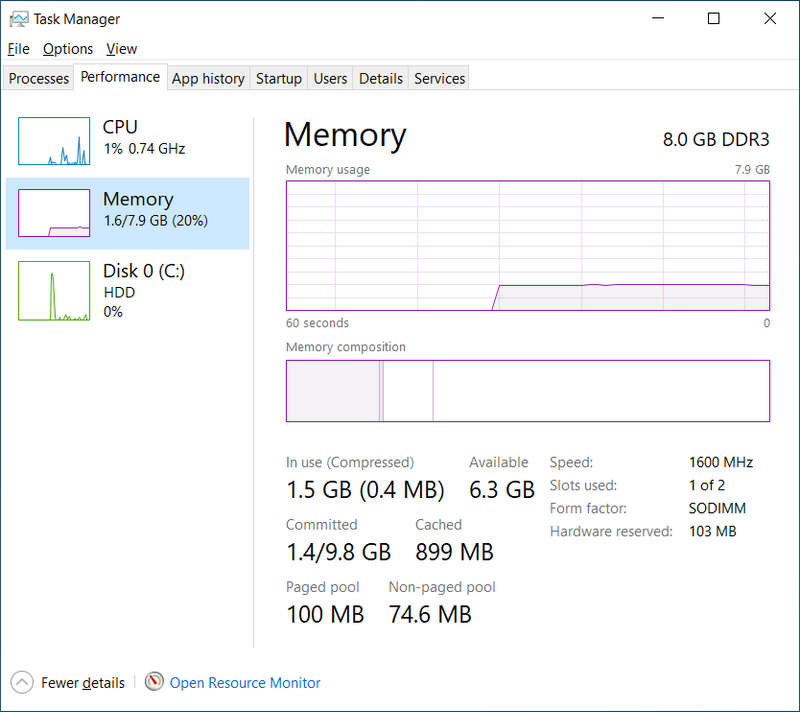
Task: Open the File menu
Action: click(x=18, y=49)
